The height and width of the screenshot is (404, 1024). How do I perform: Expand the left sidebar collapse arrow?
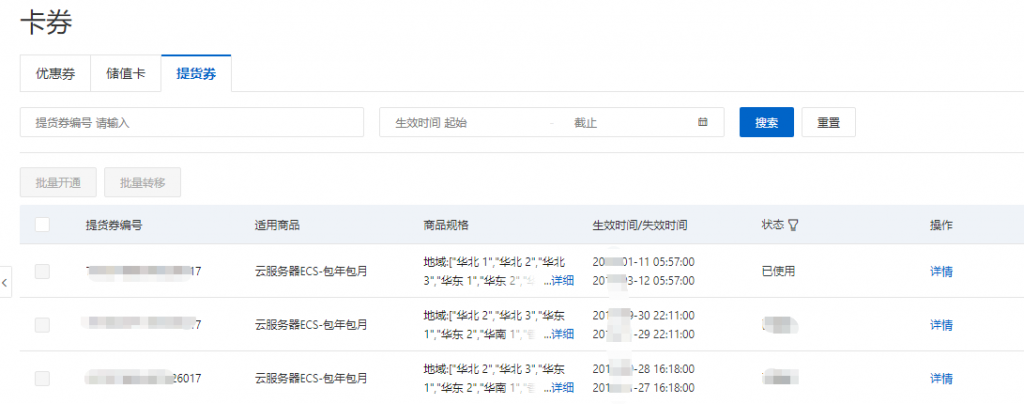tap(5, 284)
